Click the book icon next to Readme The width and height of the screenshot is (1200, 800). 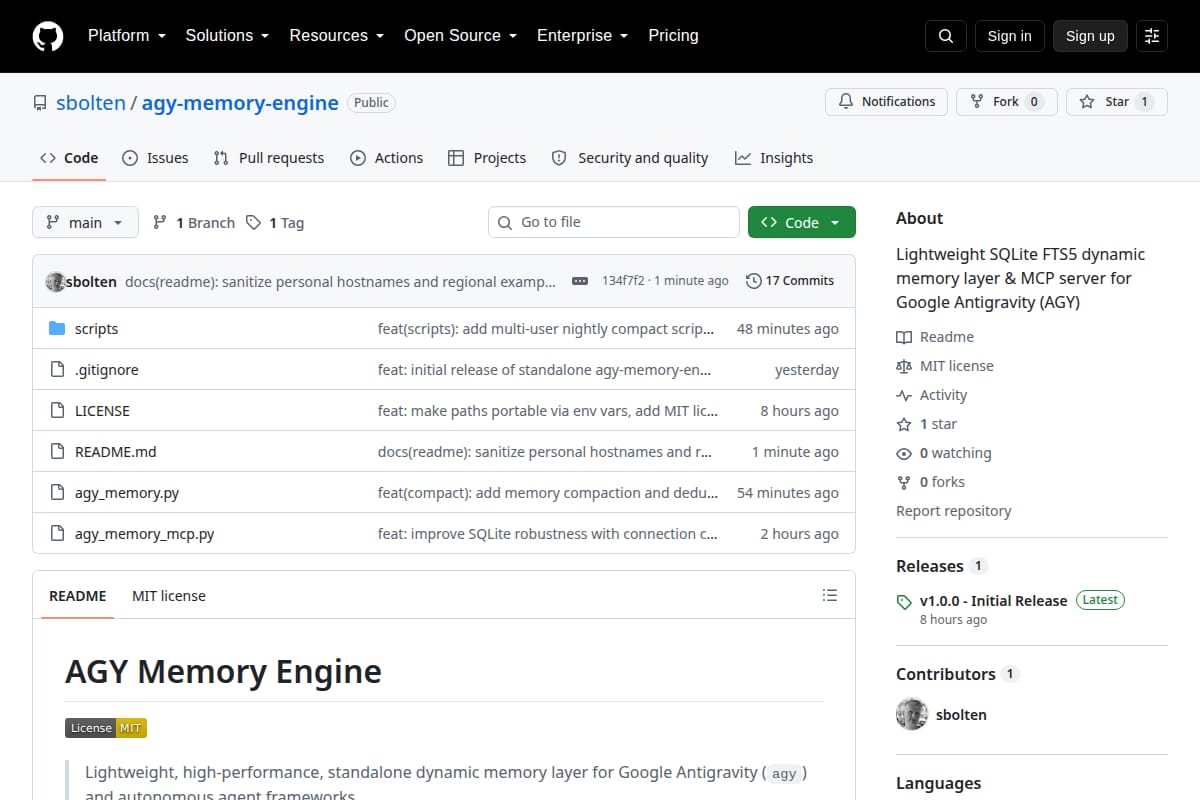(x=904, y=338)
